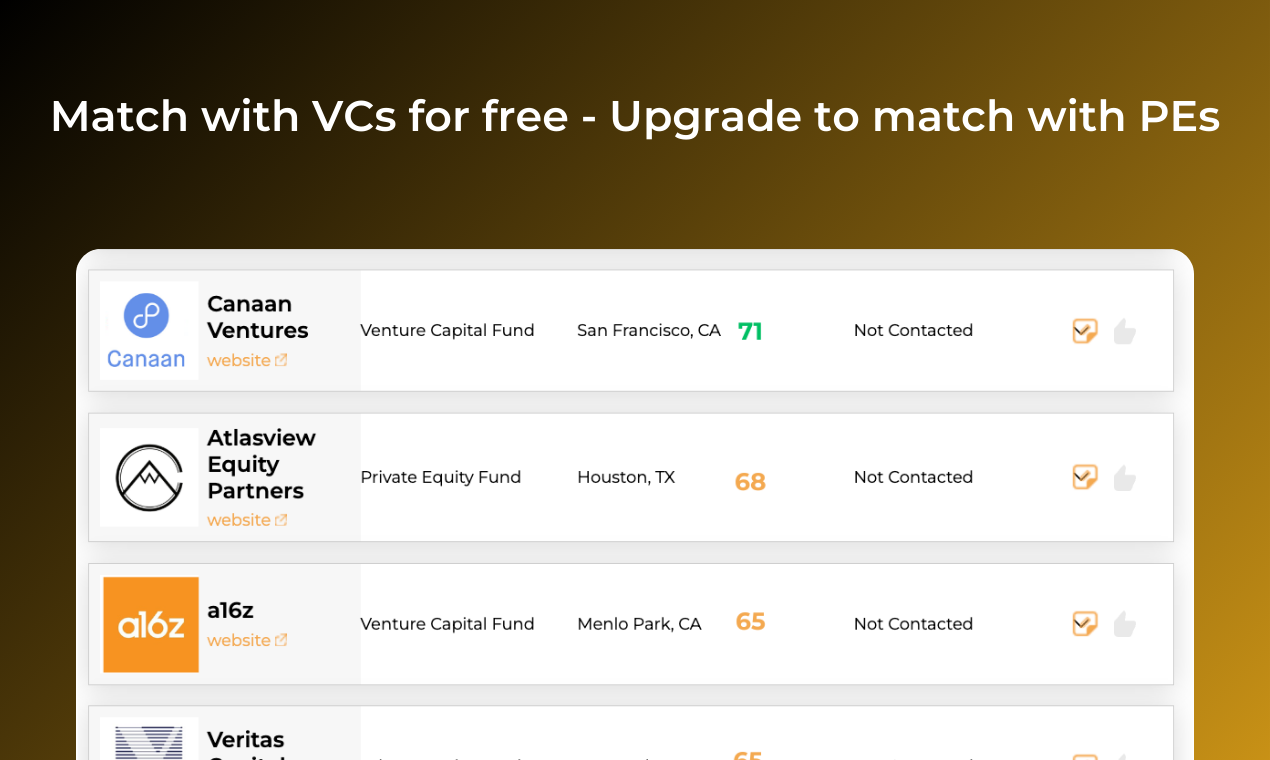Select the Atlasview mountain logo thumbnail

click(x=149, y=477)
